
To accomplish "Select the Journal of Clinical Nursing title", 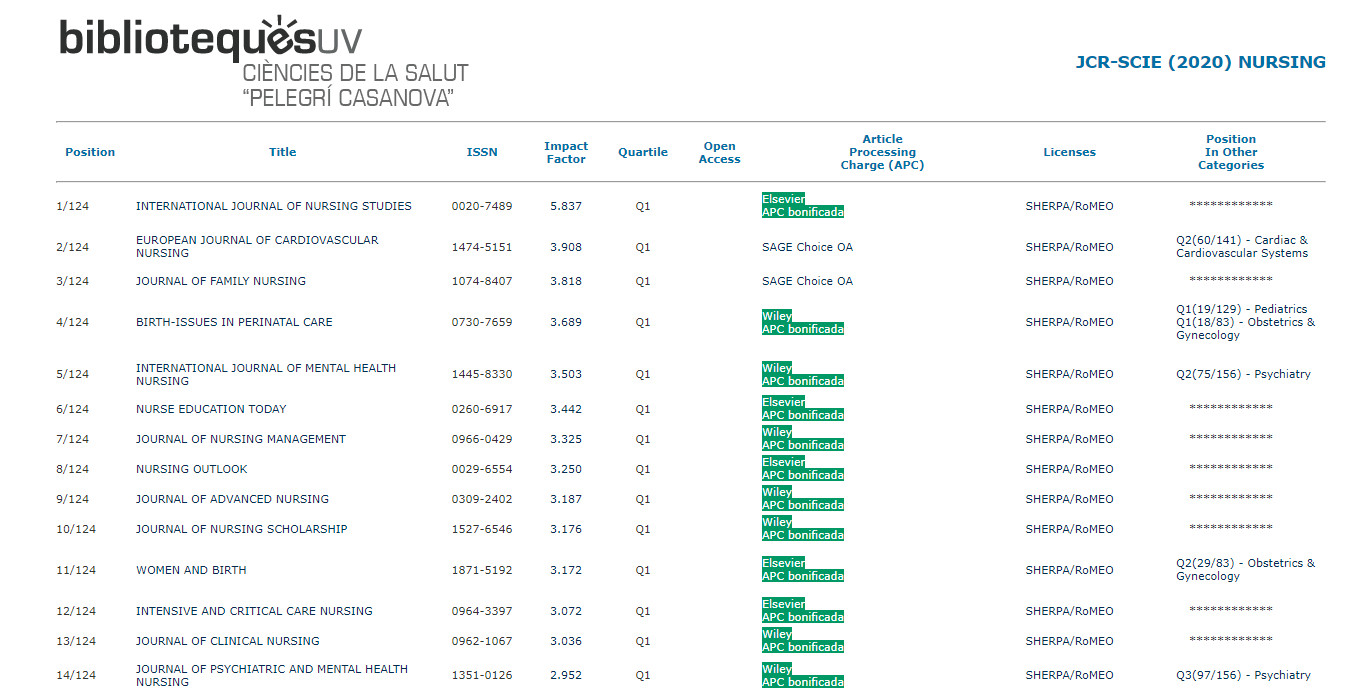I will click(227, 641).
